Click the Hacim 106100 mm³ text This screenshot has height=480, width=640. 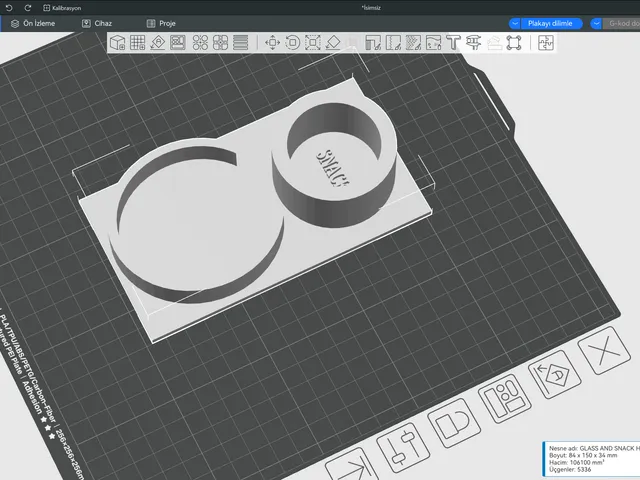click(x=576, y=462)
